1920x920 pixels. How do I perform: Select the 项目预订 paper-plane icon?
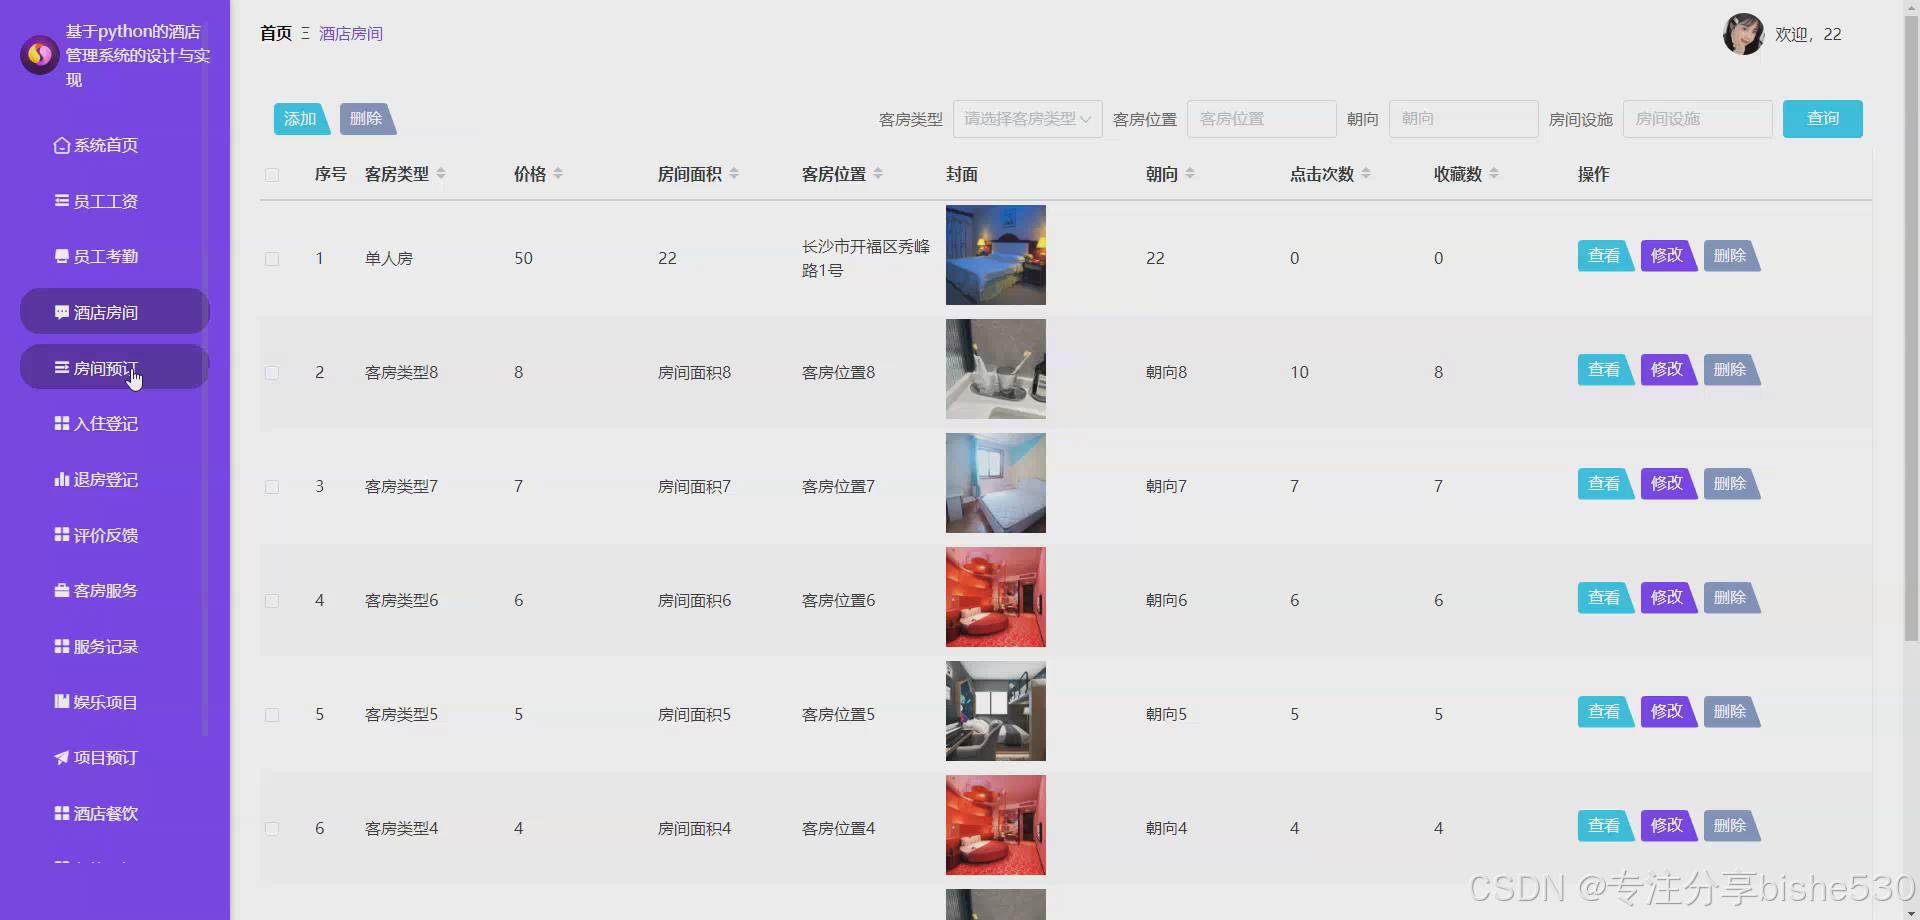point(62,757)
